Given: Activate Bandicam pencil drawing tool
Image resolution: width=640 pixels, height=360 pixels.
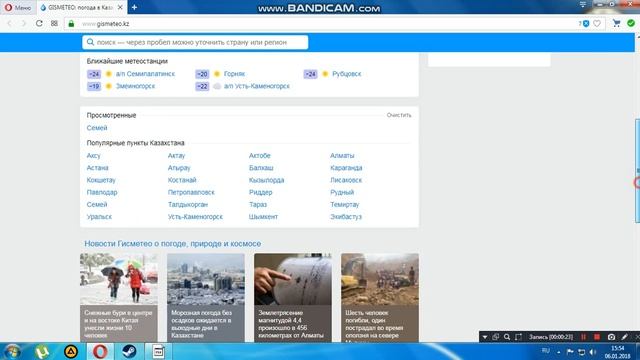Looking at the screenshot, I should pos(624,337).
